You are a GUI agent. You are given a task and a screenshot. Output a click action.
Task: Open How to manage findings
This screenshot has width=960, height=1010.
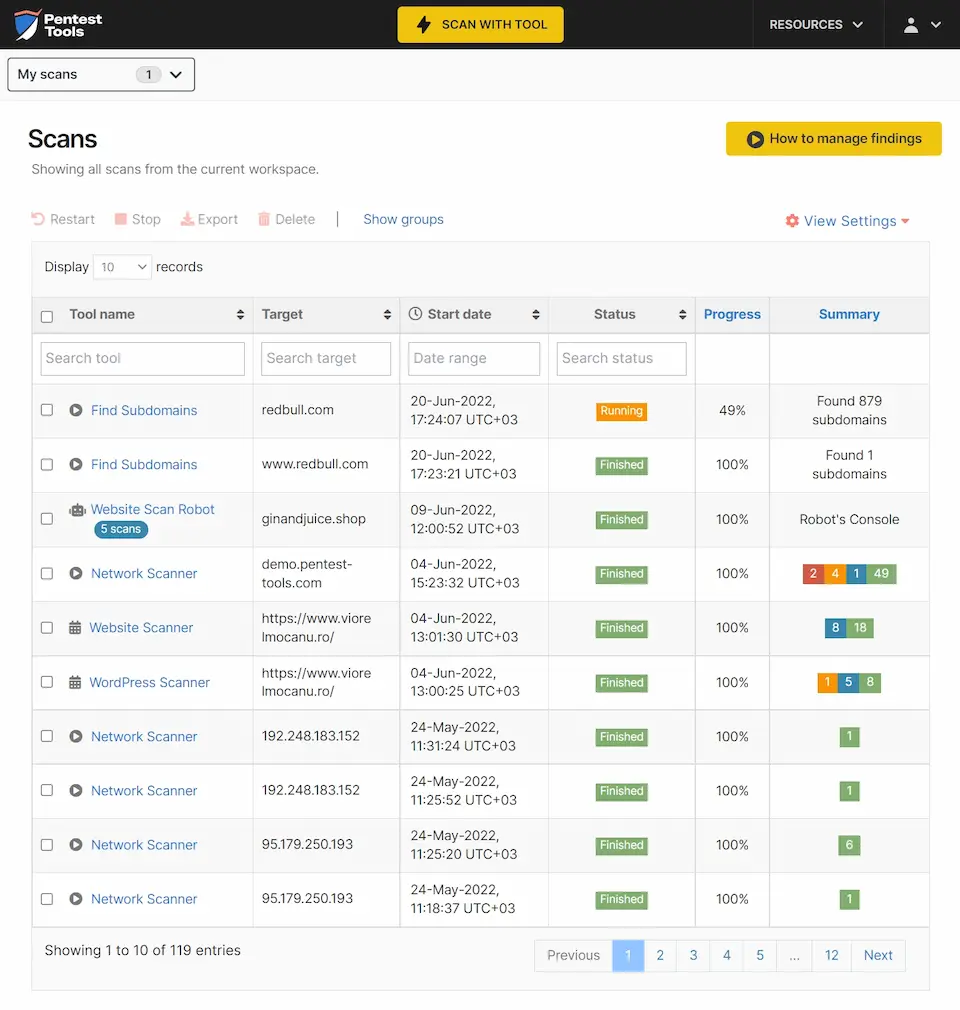point(833,138)
